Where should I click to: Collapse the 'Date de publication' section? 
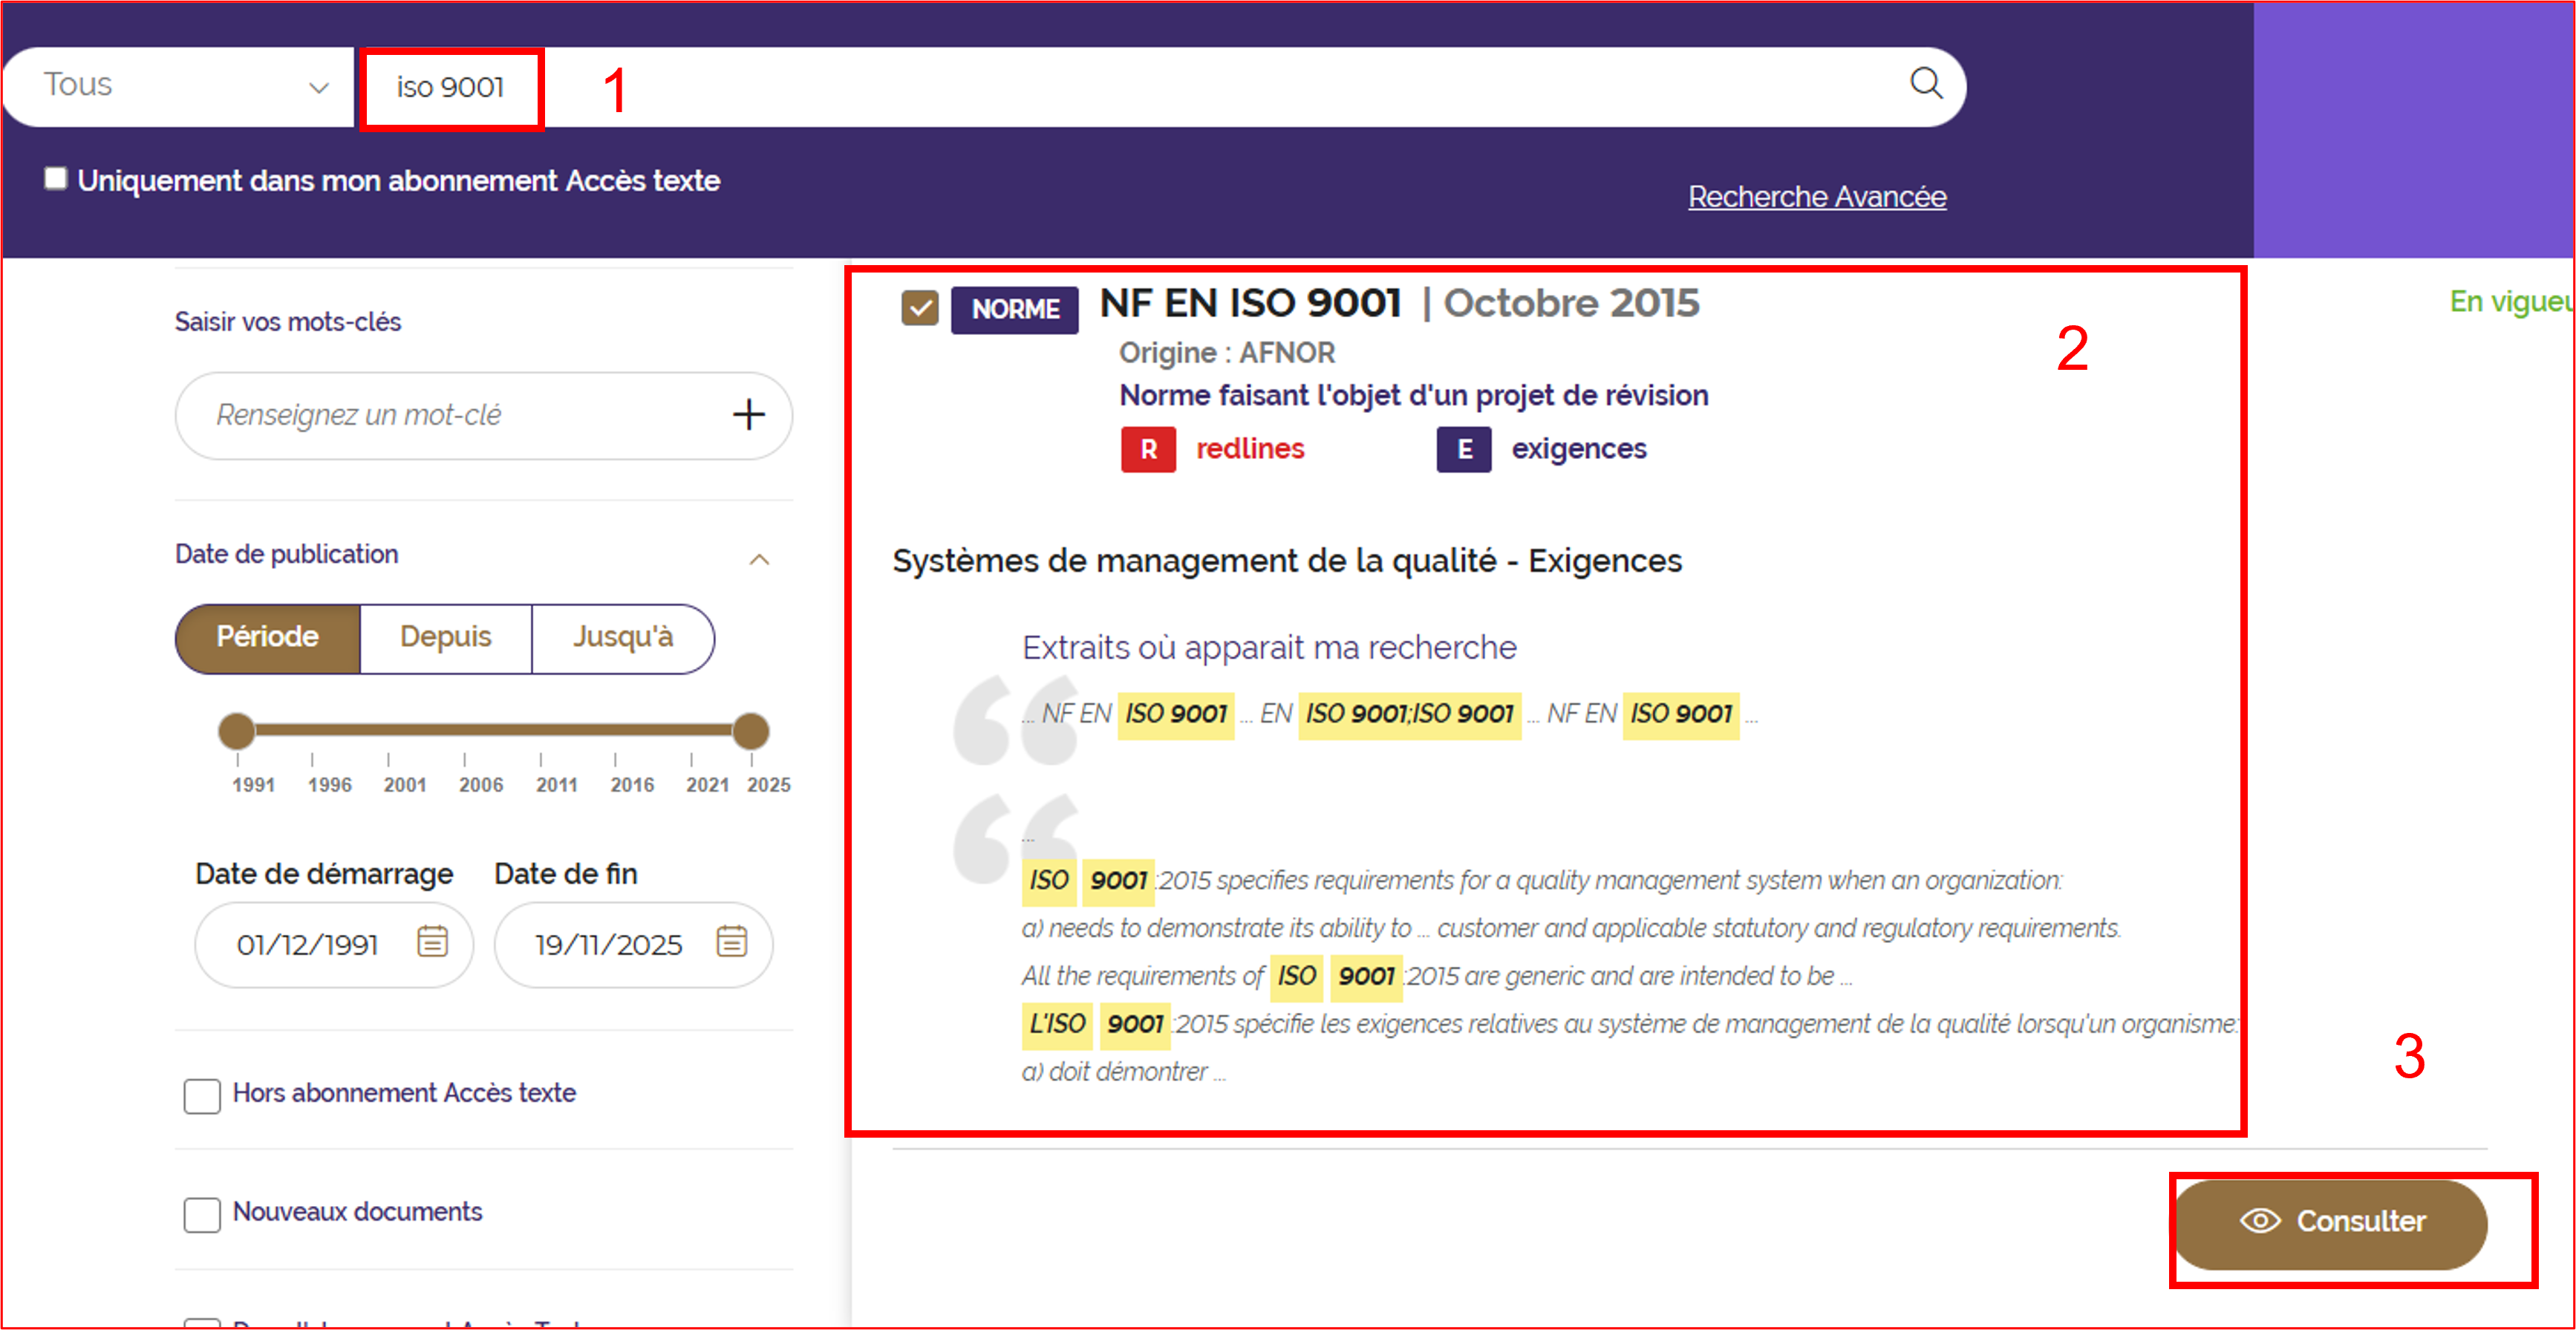click(x=760, y=560)
